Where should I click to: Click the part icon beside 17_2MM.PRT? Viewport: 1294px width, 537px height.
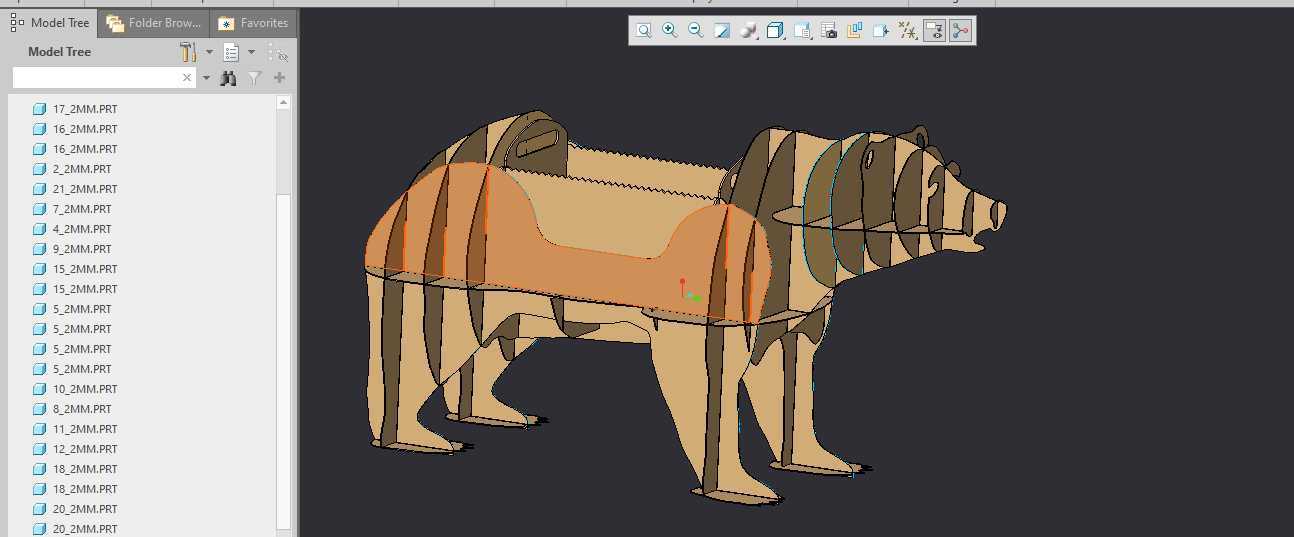pos(40,109)
